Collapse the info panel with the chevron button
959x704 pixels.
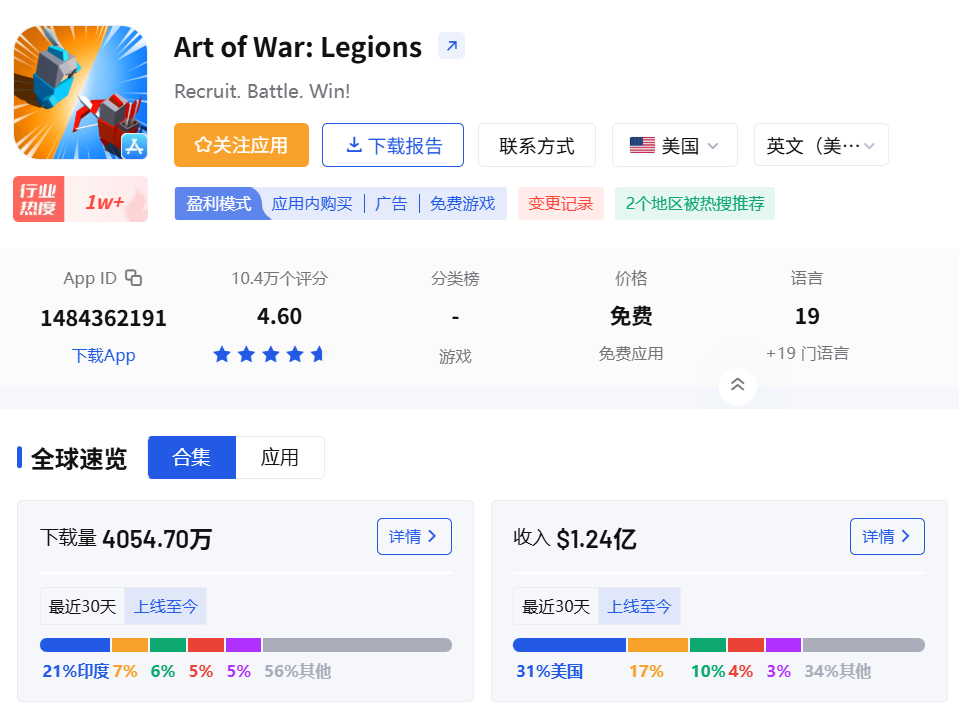click(737, 384)
